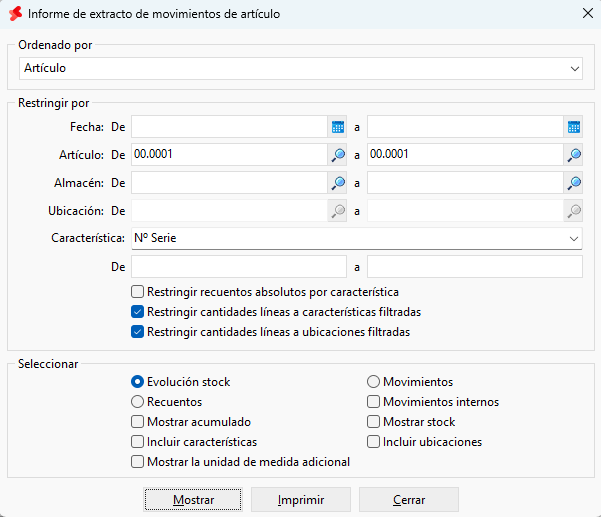The image size is (601, 517).
Task: Open Almacén lookup for the De field
Action: click(x=337, y=183)
